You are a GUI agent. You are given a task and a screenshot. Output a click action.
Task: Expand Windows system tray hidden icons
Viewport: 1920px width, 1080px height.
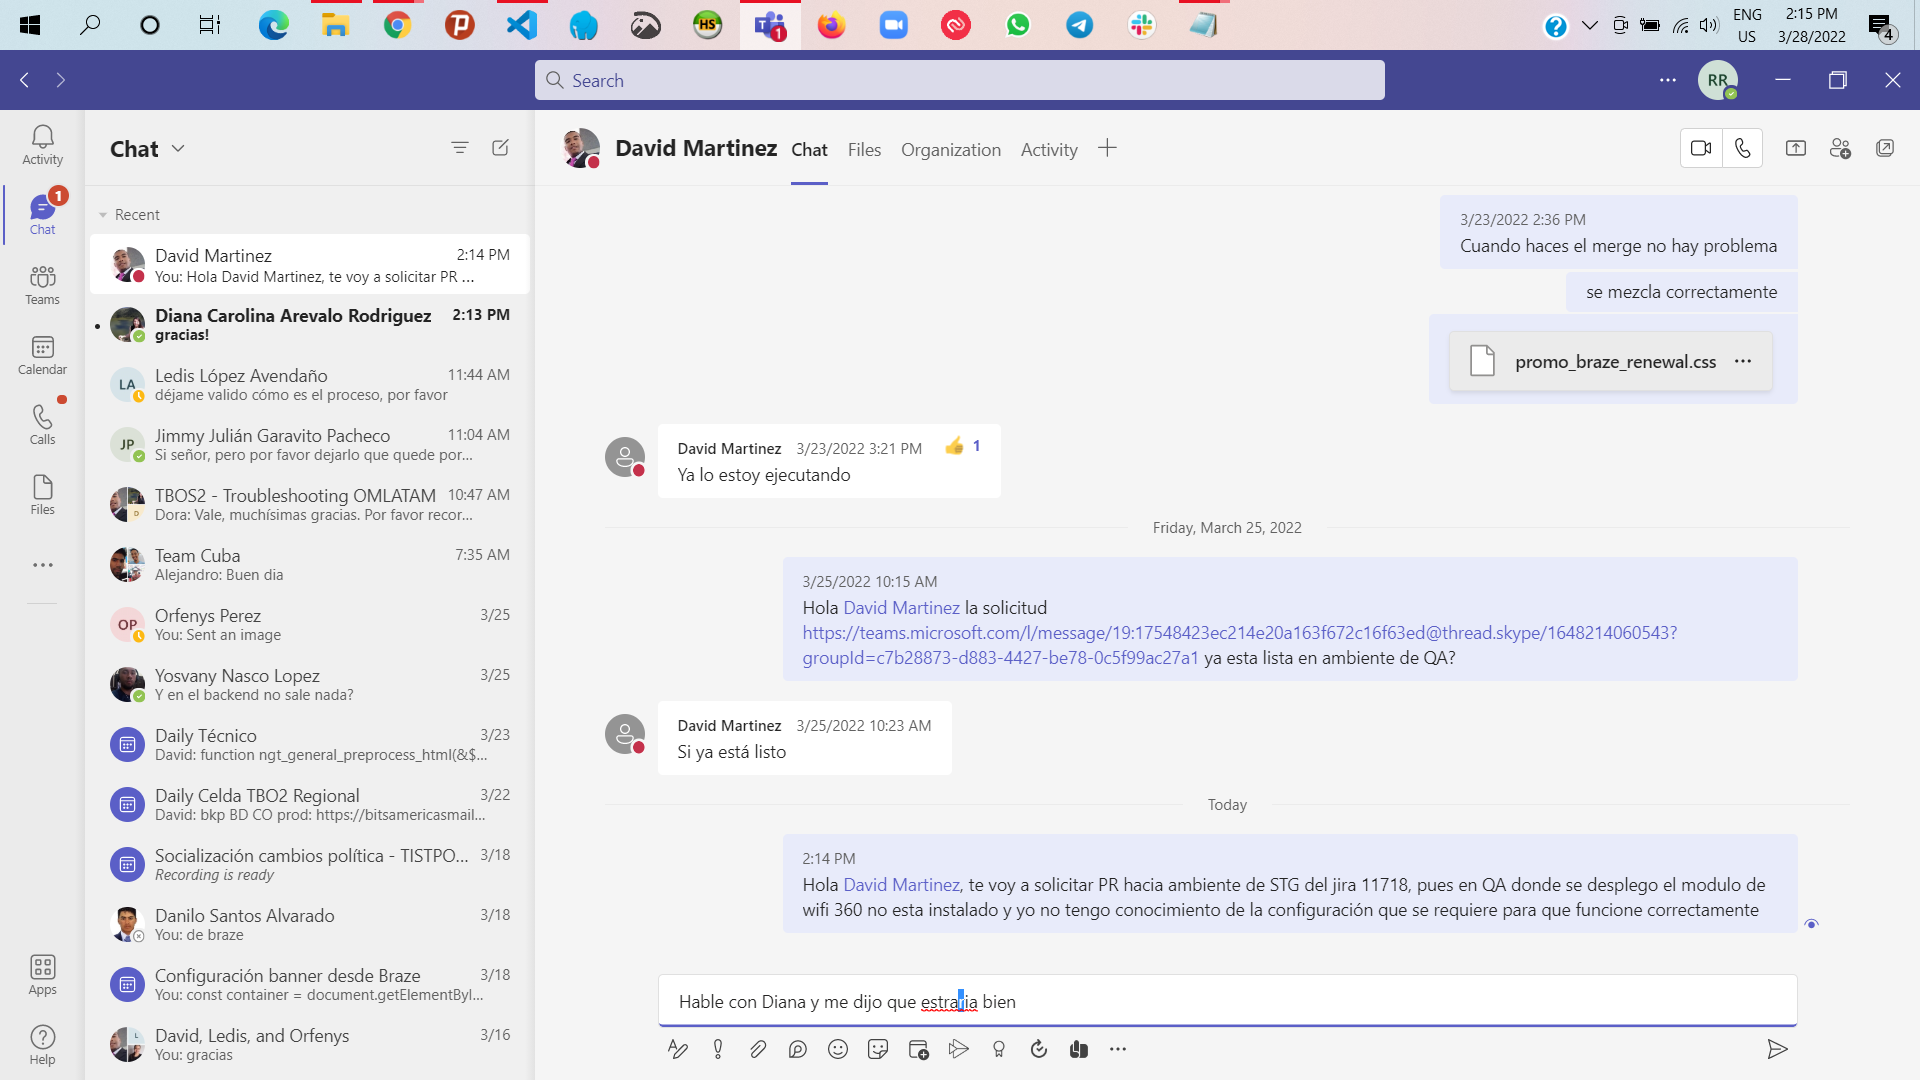click(1589, 25)
